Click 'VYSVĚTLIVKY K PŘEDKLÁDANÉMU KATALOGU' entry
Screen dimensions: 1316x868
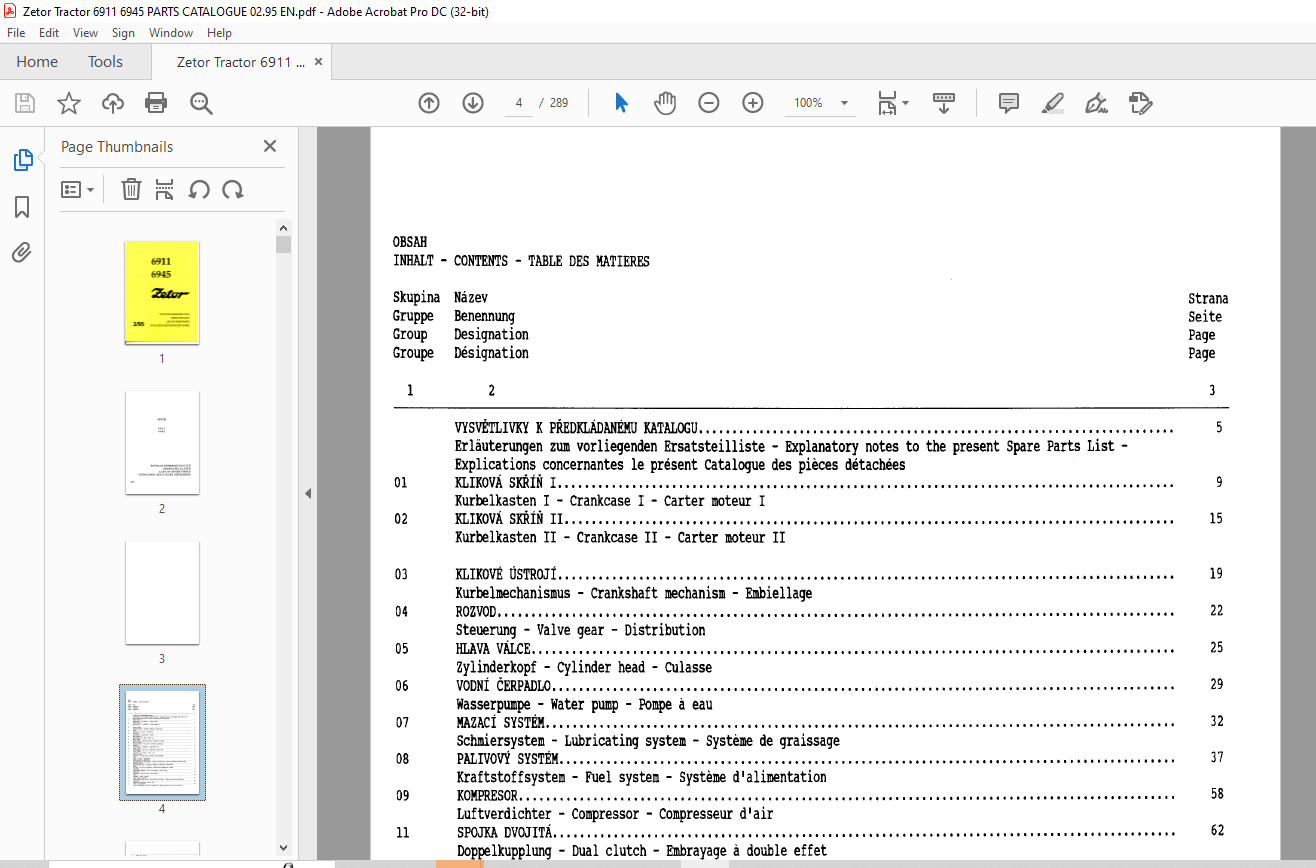(576, 428)
